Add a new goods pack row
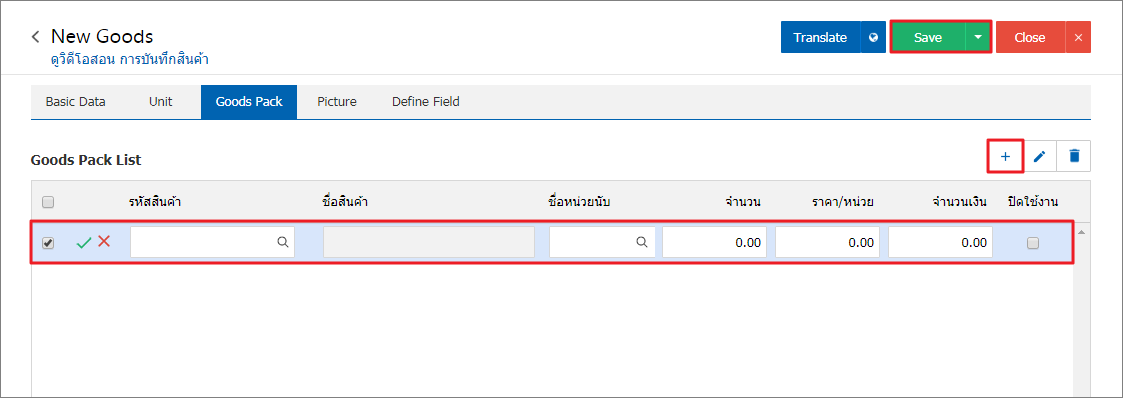Image resolution: width=1123 pixels, height=398 pixels. point(1006,156)
